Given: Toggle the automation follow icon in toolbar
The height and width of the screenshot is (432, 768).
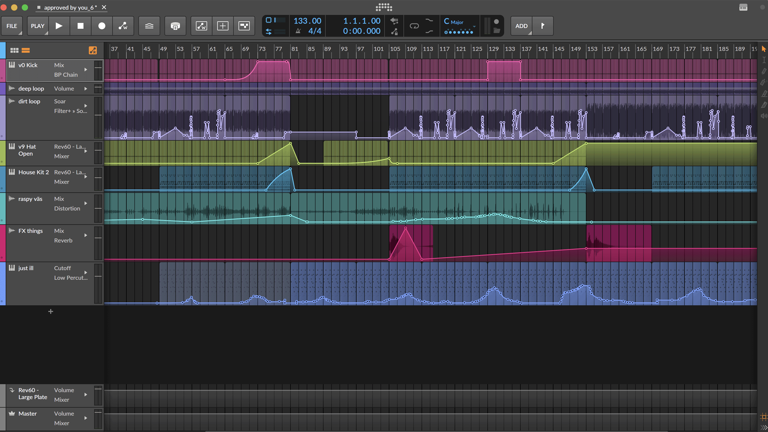Looking at the screenshot, I should (x=201, y=26).
